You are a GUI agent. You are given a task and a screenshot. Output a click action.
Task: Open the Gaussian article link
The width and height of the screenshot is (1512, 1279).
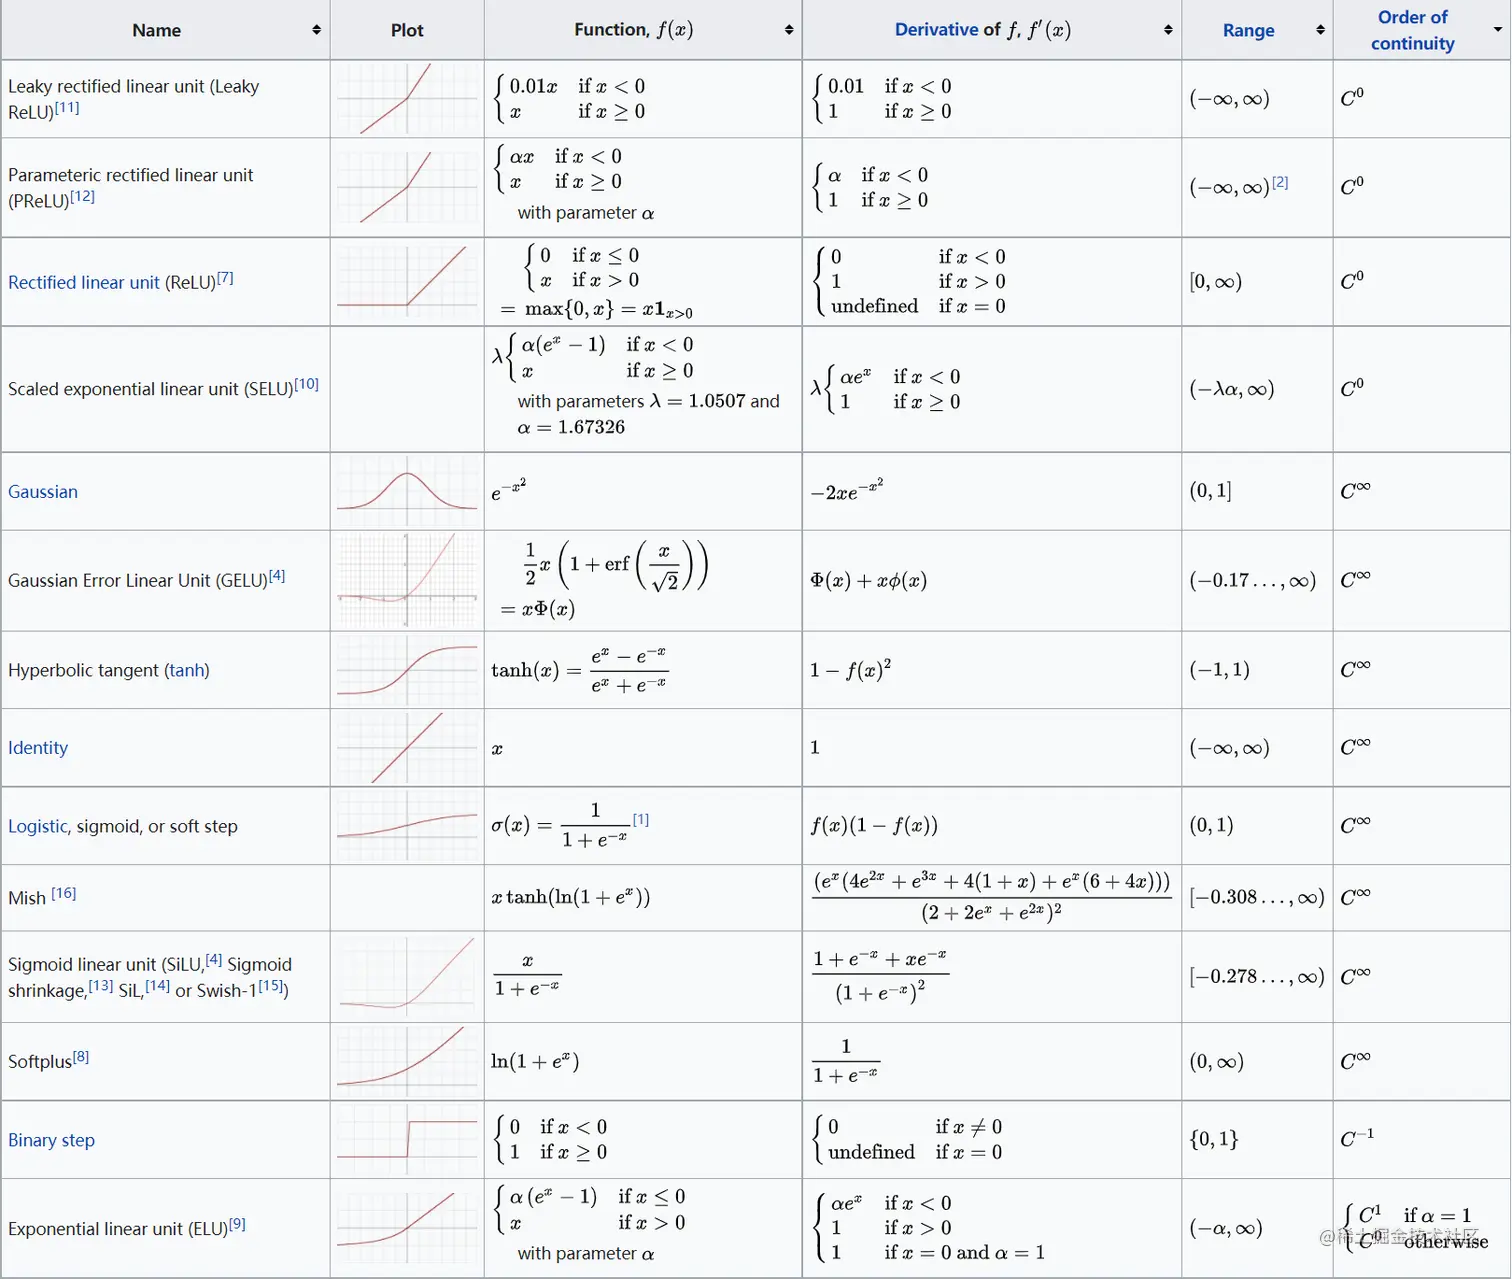click(43, 491)
